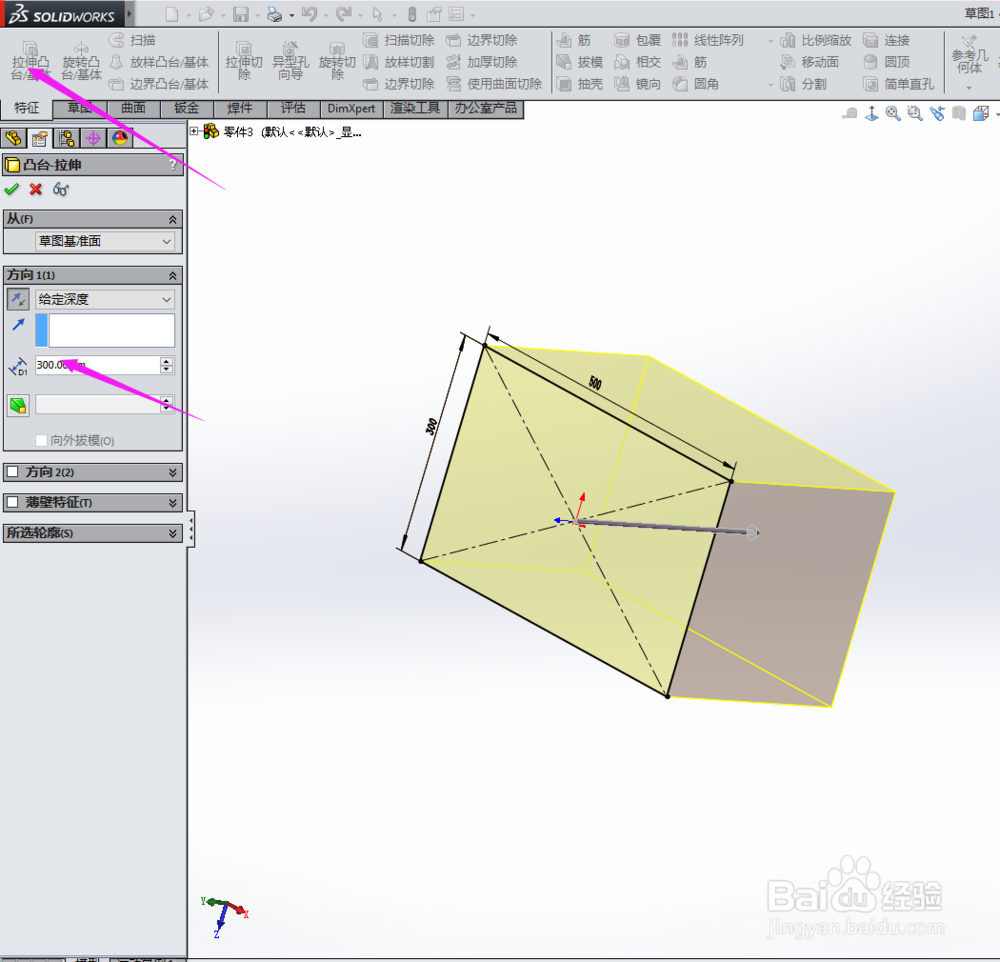This screenshot has width=1000, height=962.
Task: Click 边界凸台/基体 boundary boss tool
Action: [159, 84]
